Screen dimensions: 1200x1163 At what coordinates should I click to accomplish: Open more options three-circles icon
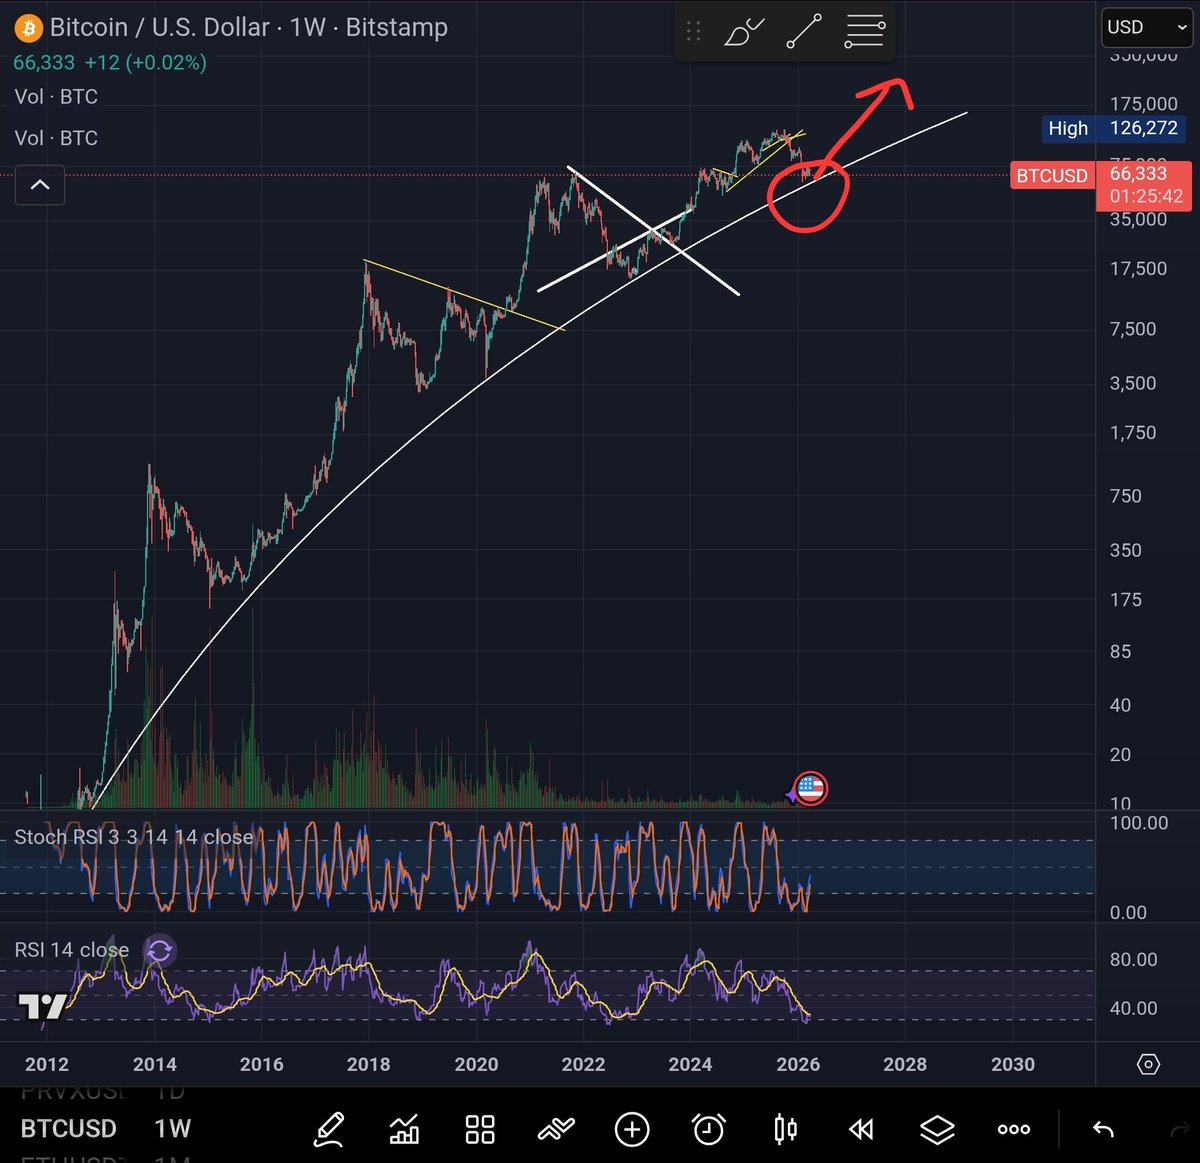pos(1014,1130)
